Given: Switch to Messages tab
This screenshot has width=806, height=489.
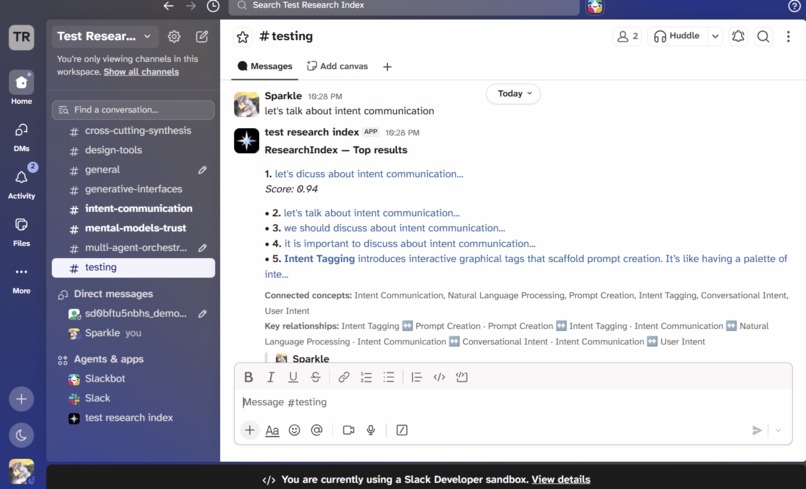Looking at the screenshot, I should click(x=265, y=66).
